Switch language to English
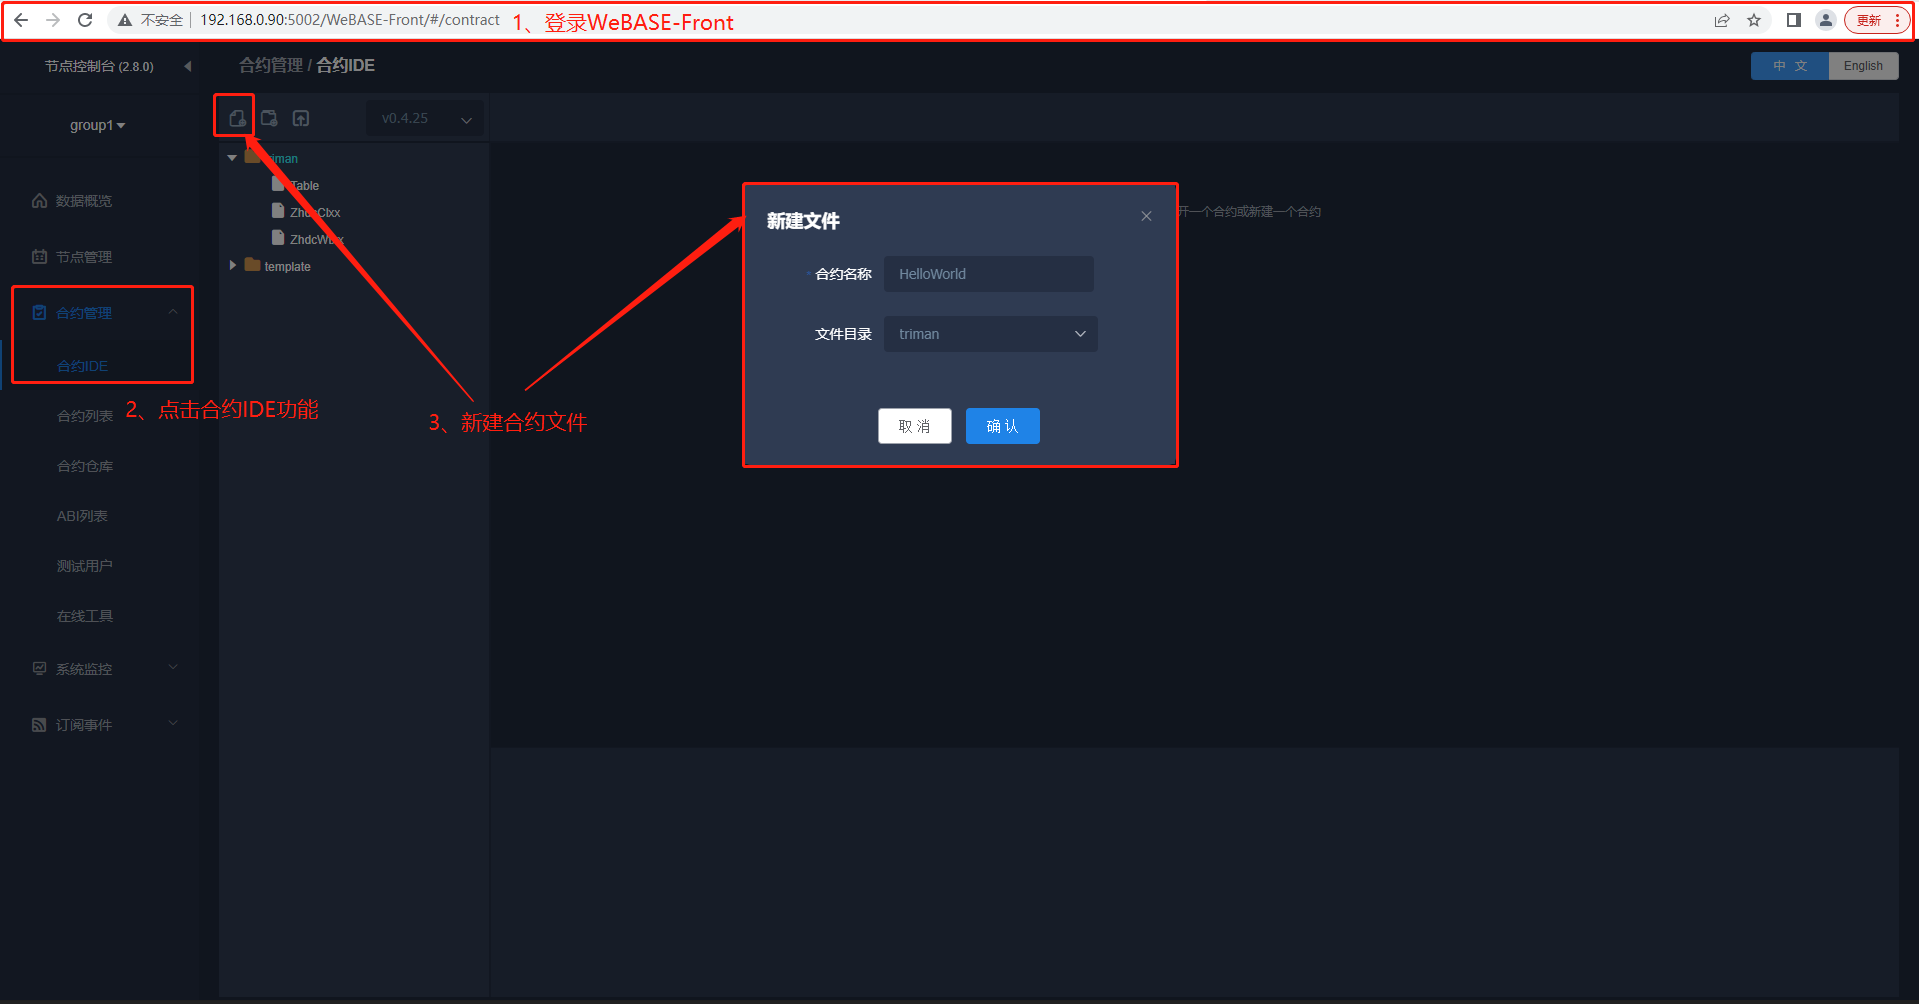 [1863, 66]
